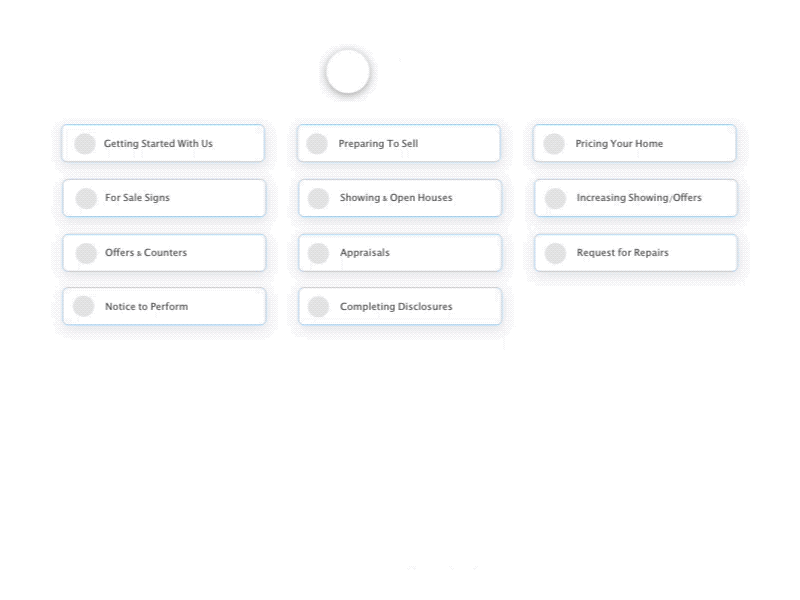Open Pricing Your Home

[635, 143]
